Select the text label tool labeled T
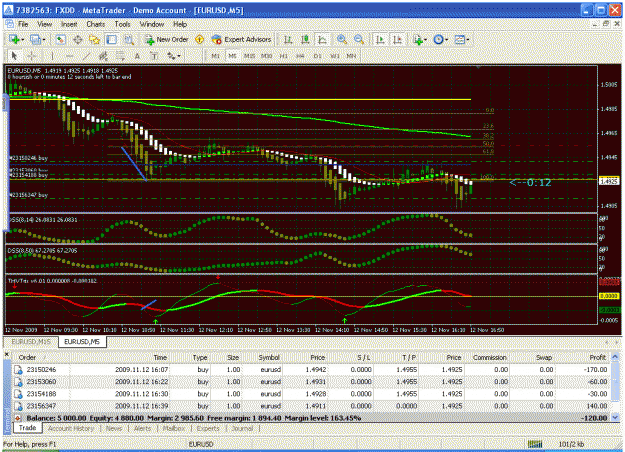The height and width of the screenshot is (452, 625). tap(154, 56)
